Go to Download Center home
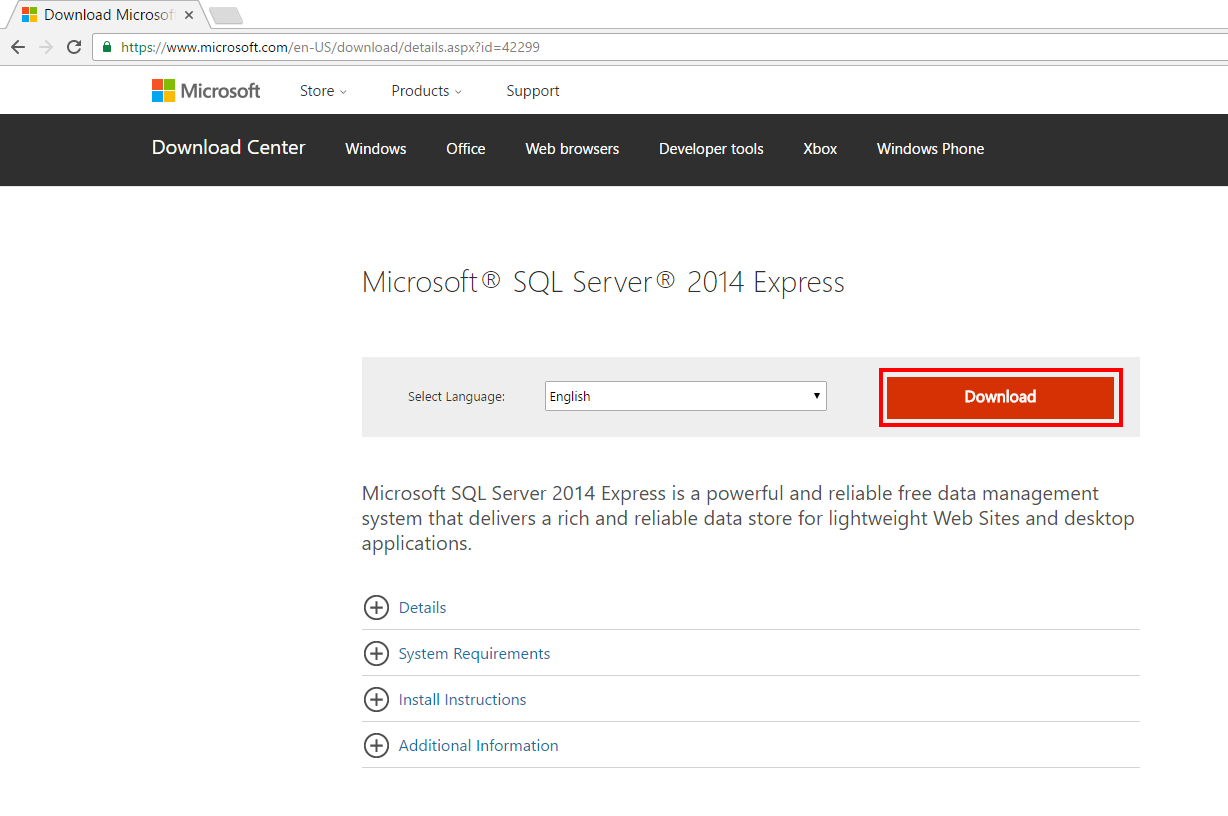 point(228,148)
